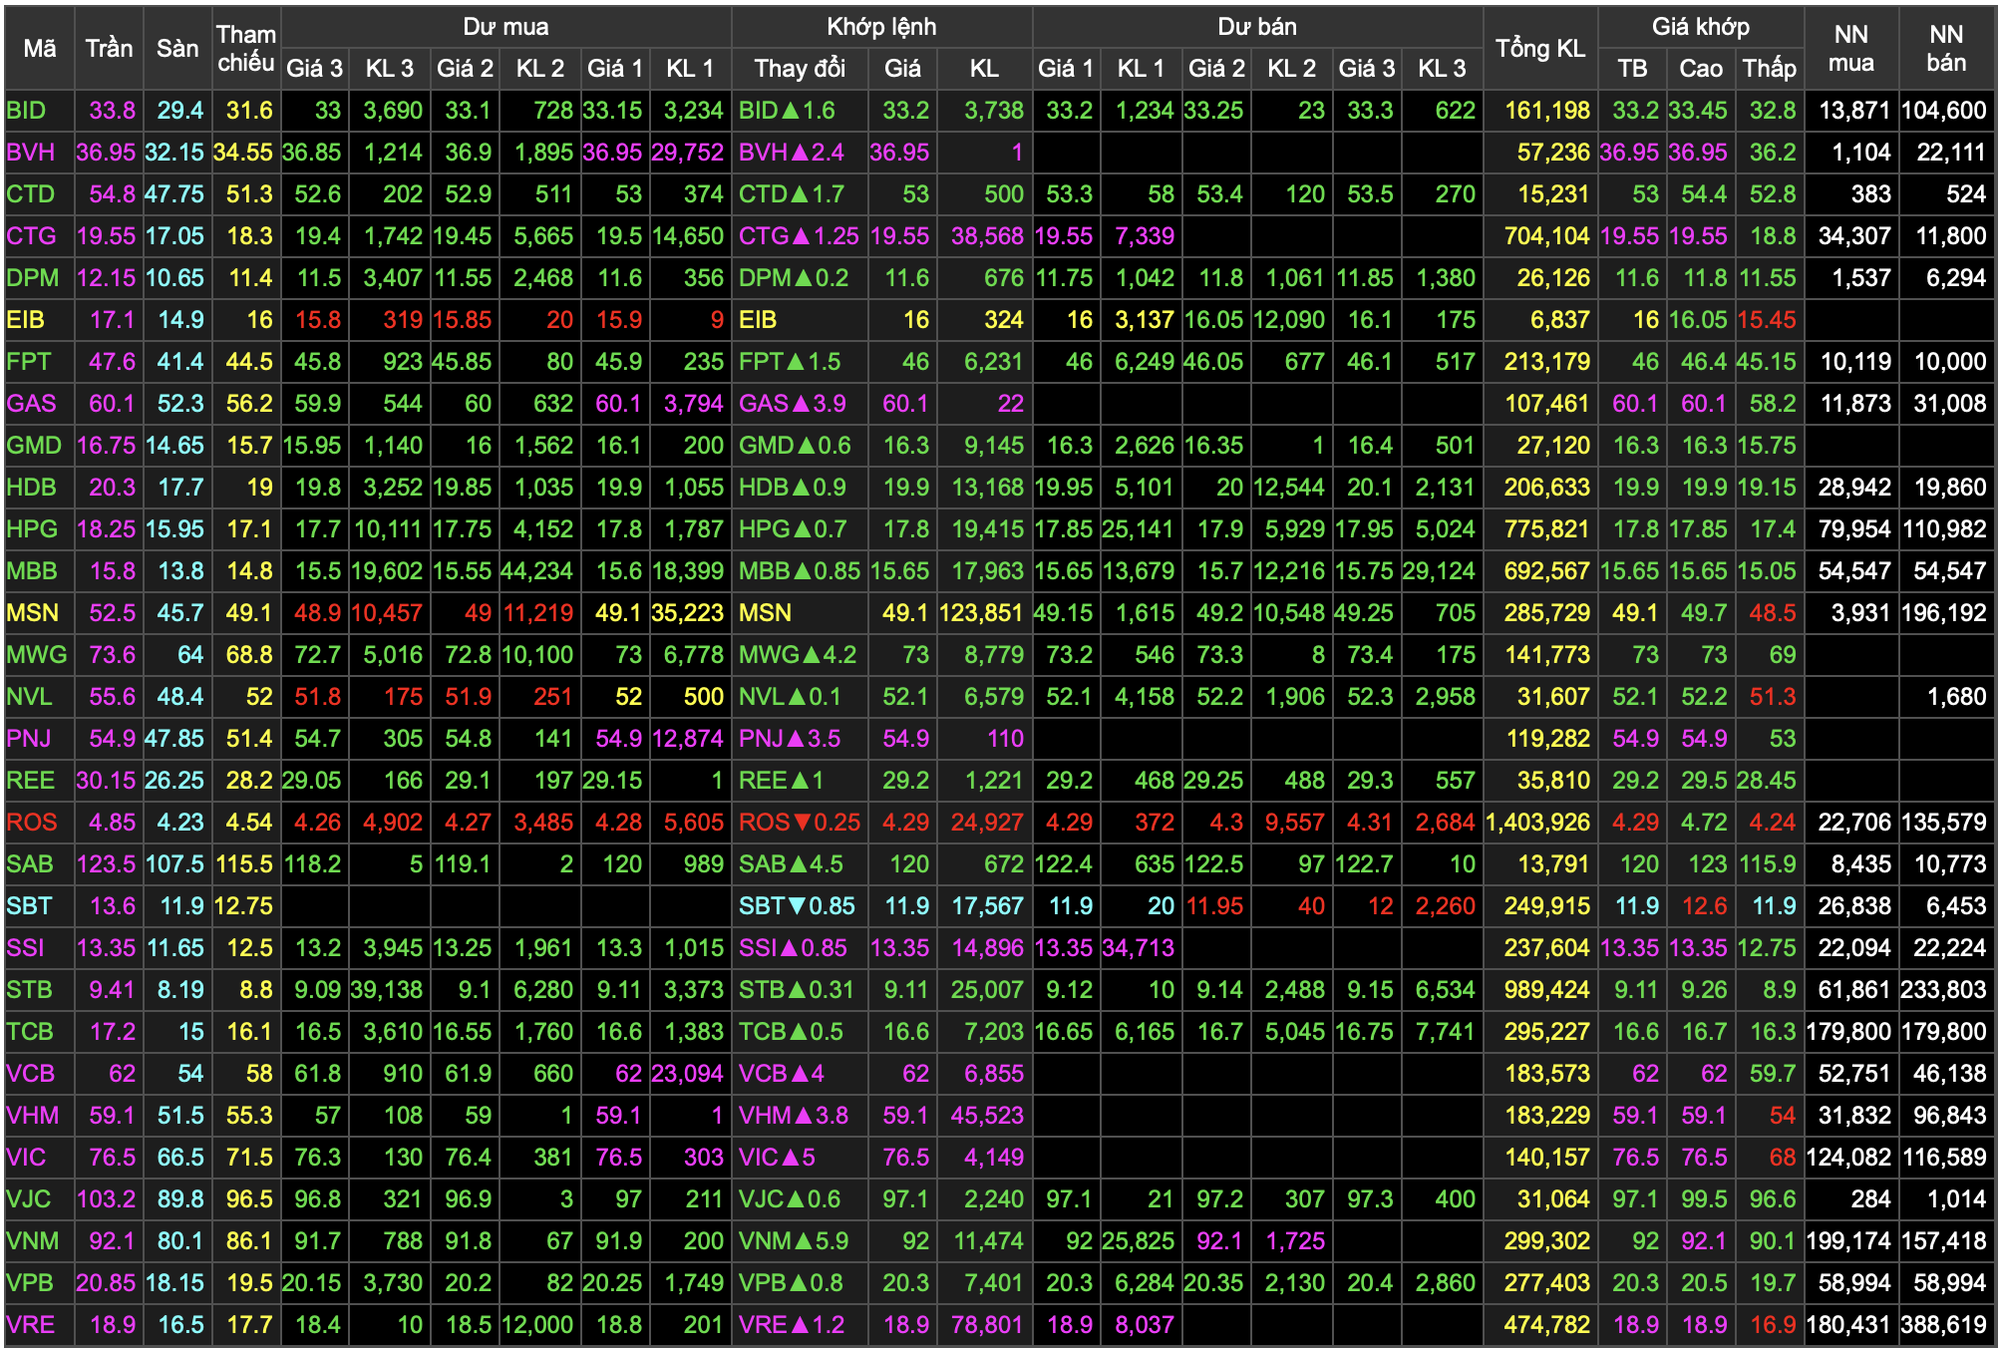Select the SAB ticker
Viewport: 2000px width, 1348px height.
[30, 864]
